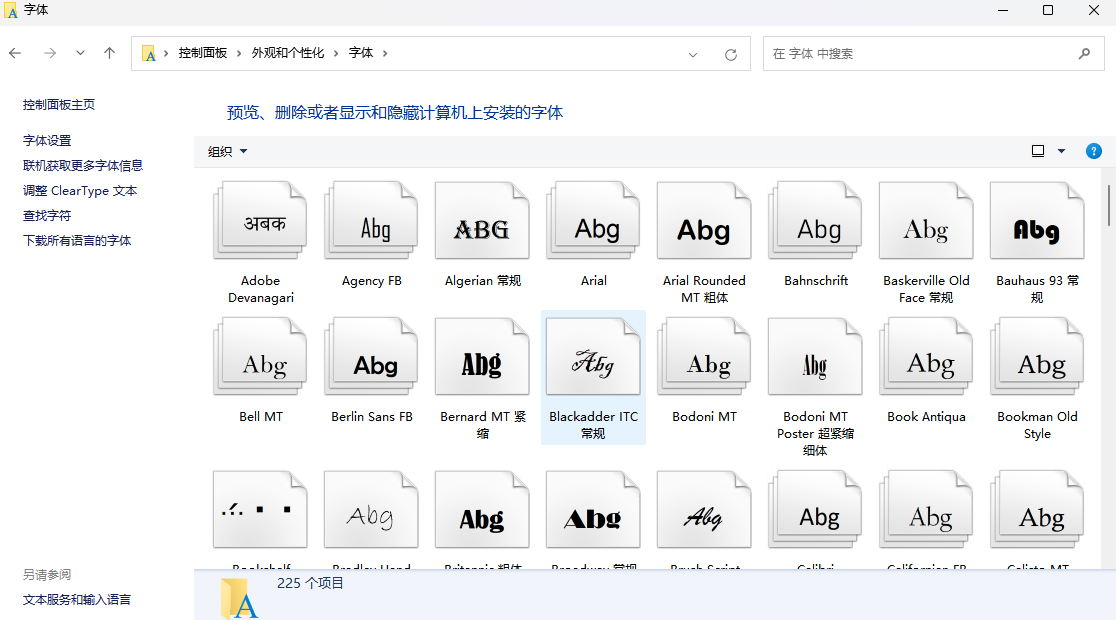Click the vertical scrollbar thumb
The height and width of the screenshot is (620, 1116).
[1108, 205]
